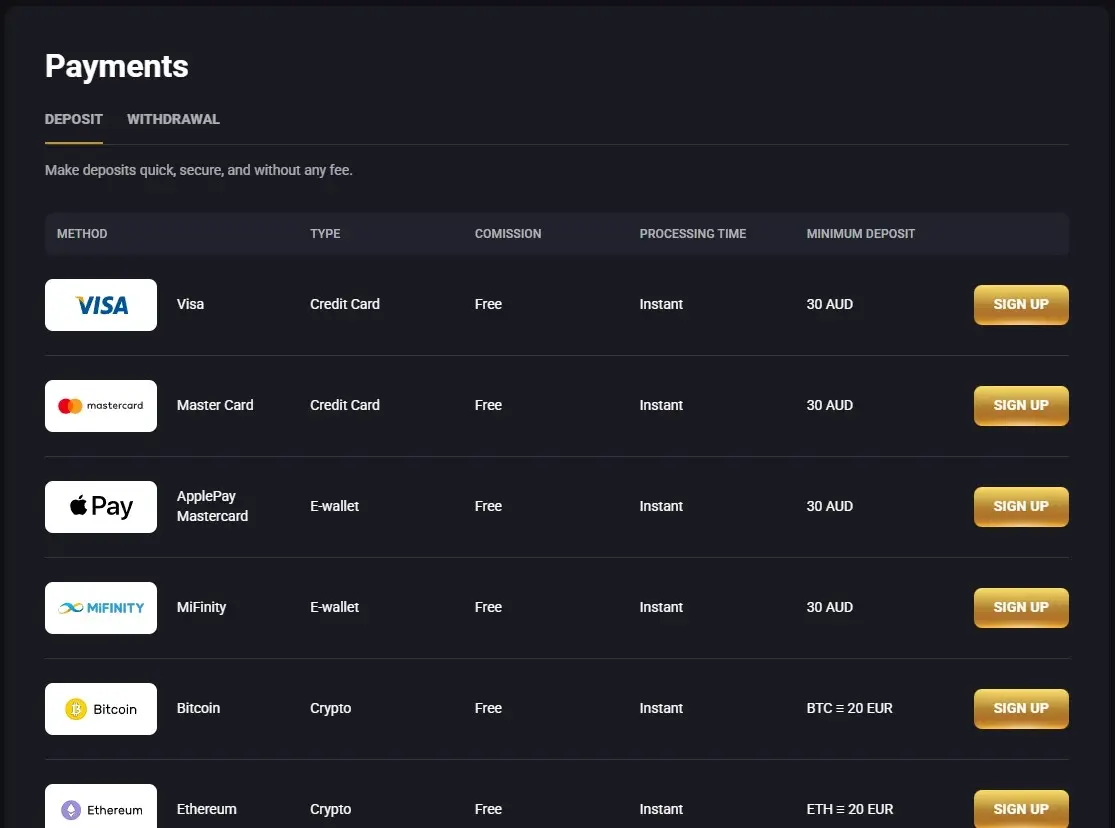Click the MiFinity logo card
This screenshot has width=1115, height=828.
click(x=101, y=607)
